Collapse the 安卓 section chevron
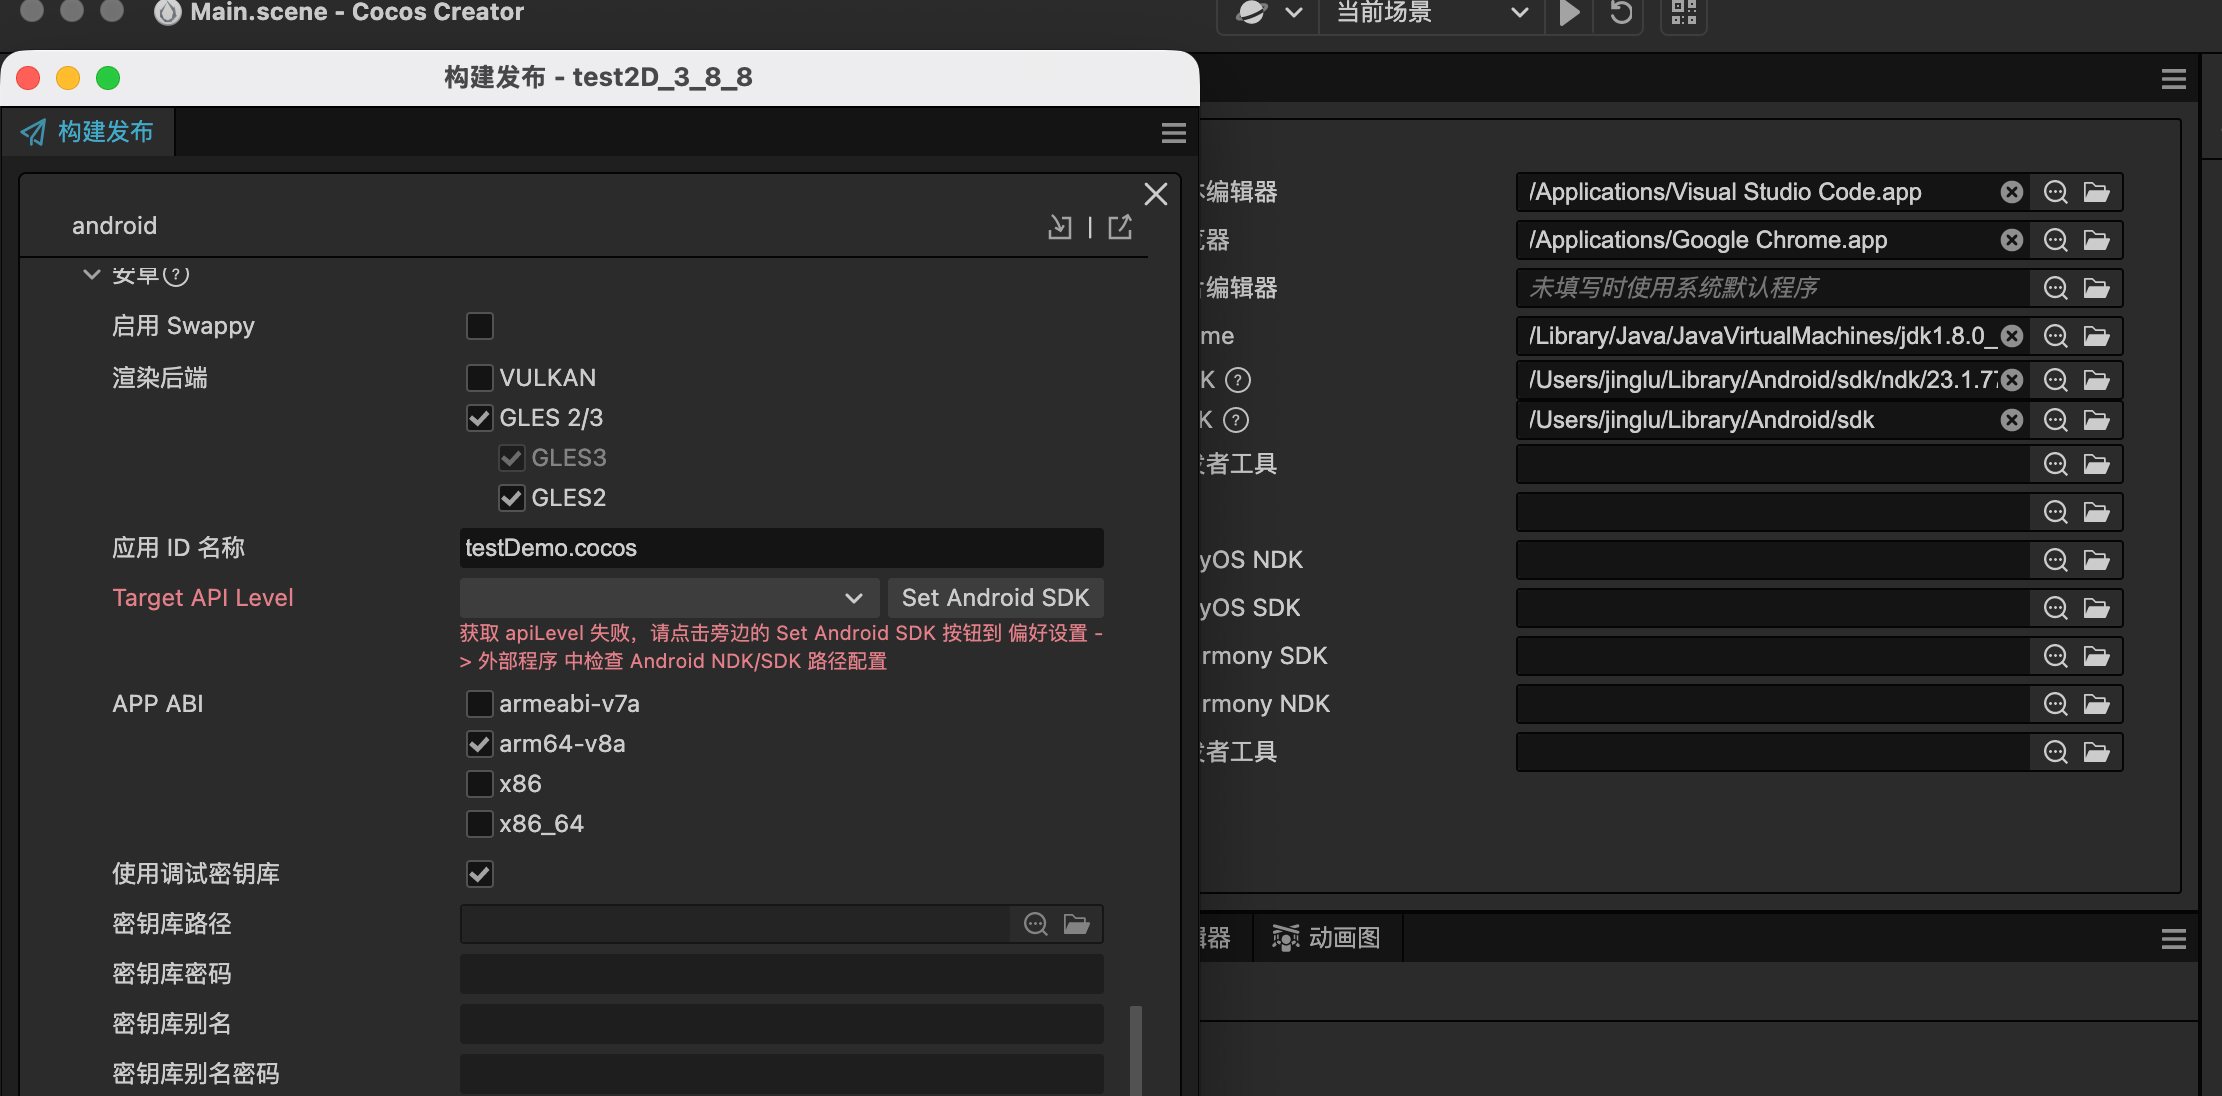Viewport: 2222px width, 1096px height. [x=91, y=274]
